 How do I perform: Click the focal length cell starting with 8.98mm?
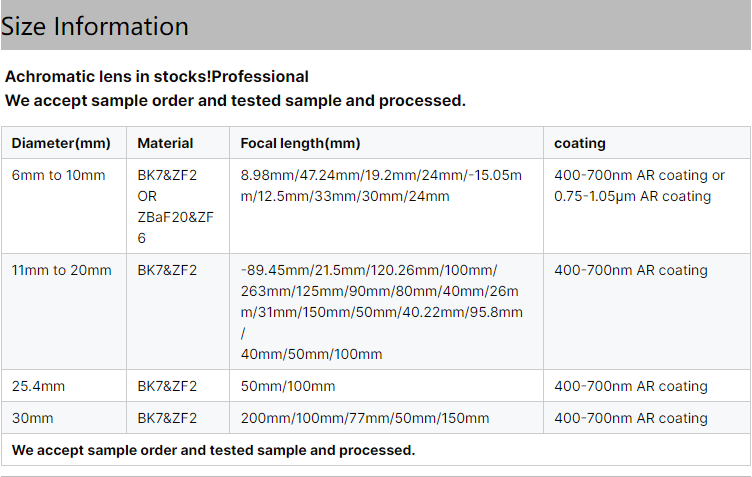pyautogui.click(x=381, y=186)
